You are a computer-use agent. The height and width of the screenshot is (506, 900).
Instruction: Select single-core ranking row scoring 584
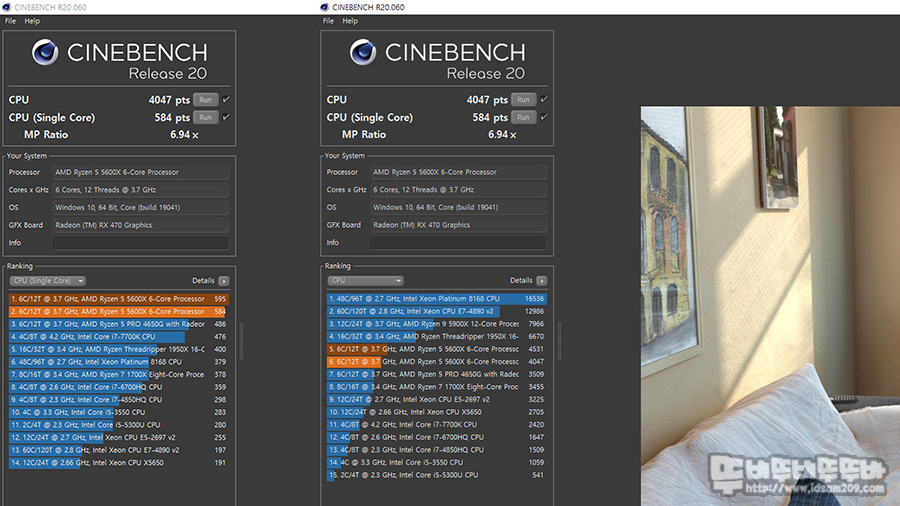coord(118,312)
